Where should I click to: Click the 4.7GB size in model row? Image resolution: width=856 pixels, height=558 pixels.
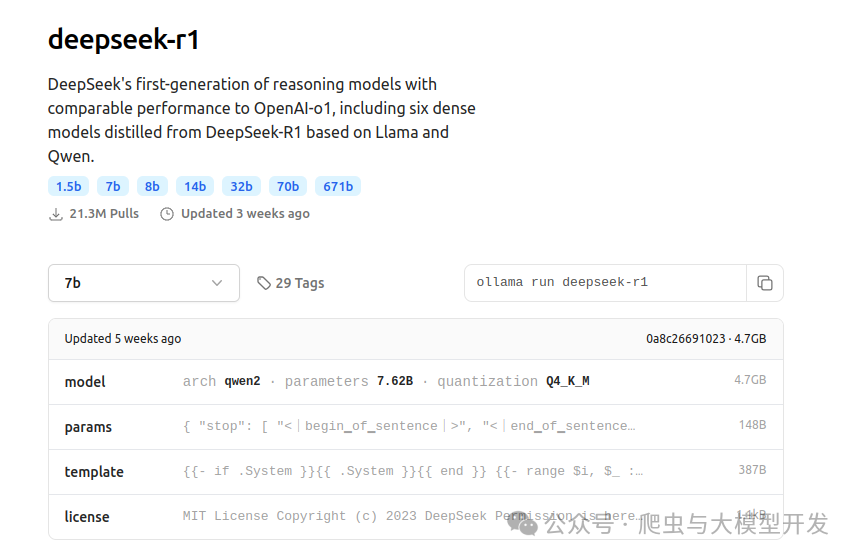pyautogui.click(x=750, y=379)
